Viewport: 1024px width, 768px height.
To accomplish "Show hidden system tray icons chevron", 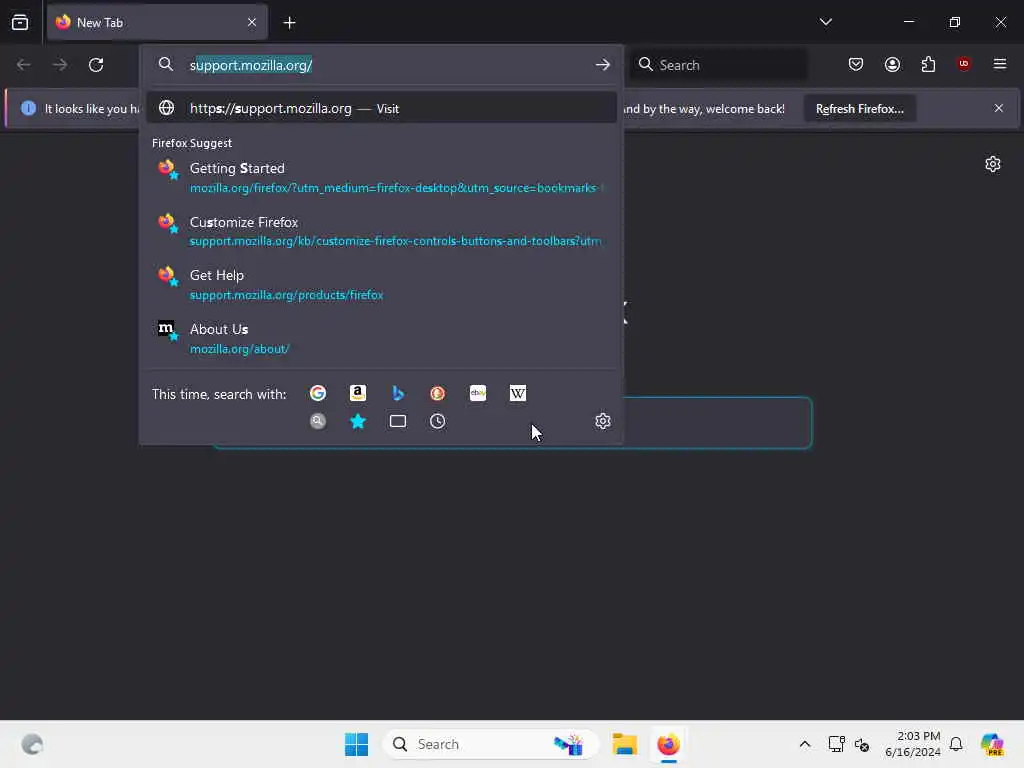I will coord(805,744).
